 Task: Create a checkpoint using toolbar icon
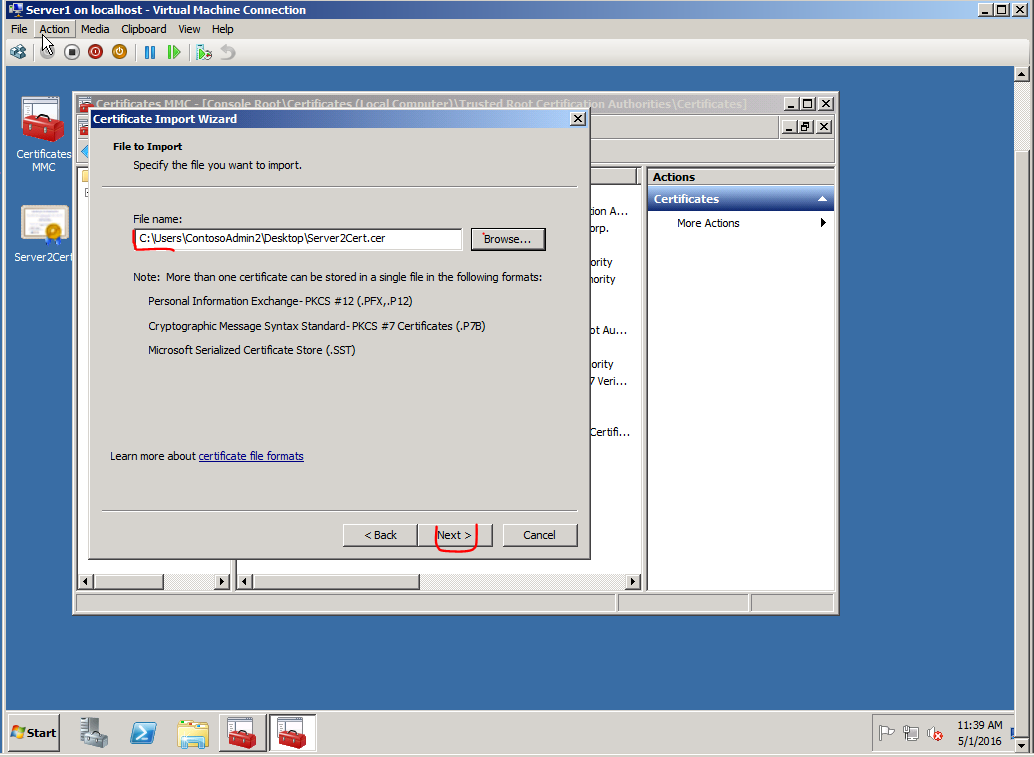(204, 52)
